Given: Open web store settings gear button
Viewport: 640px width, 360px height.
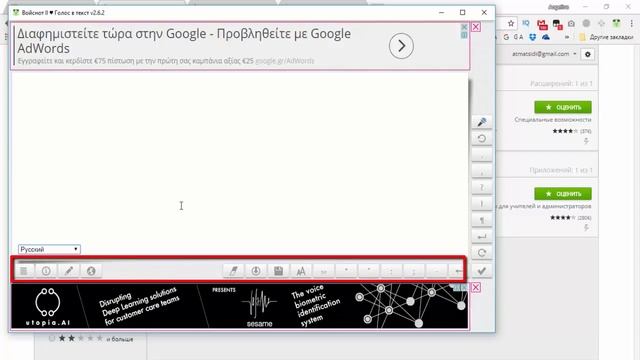Looking at the screenshot, I should [x=588, y=54].
